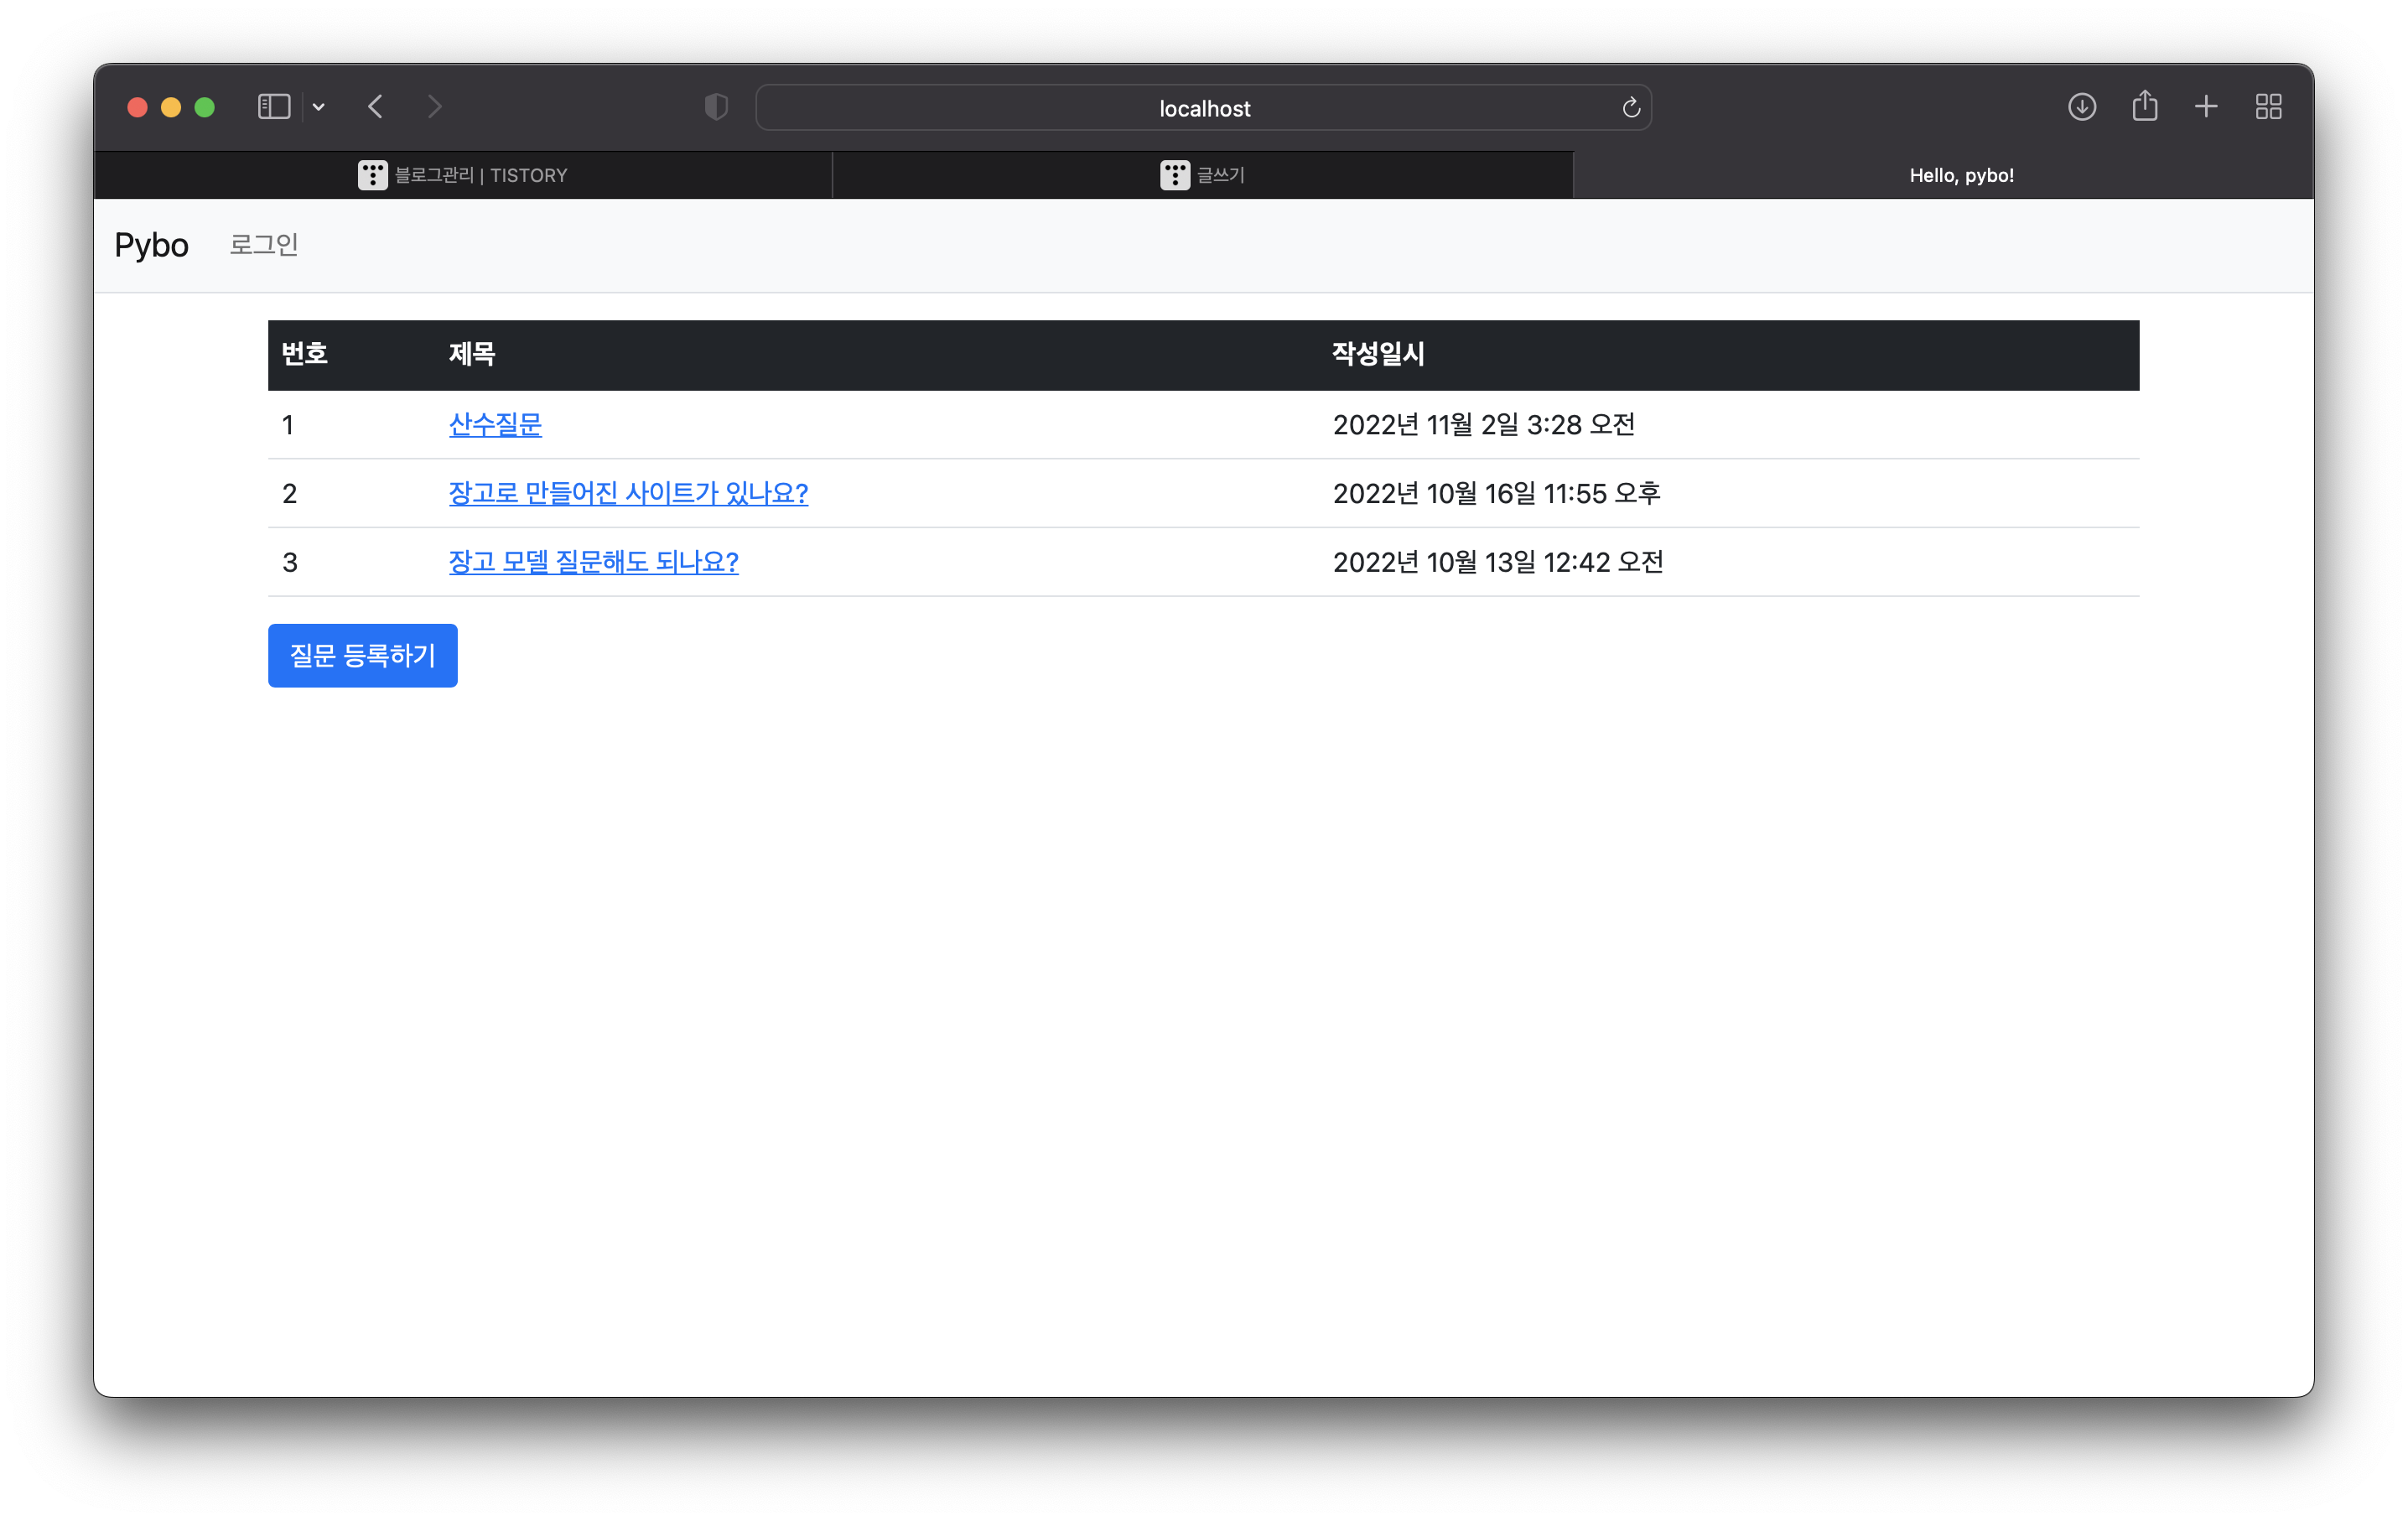Screen dimensions: 2408x1521
Task: Open 장고 모델 질문해도 되나요? link
Action: pos(593,562)
